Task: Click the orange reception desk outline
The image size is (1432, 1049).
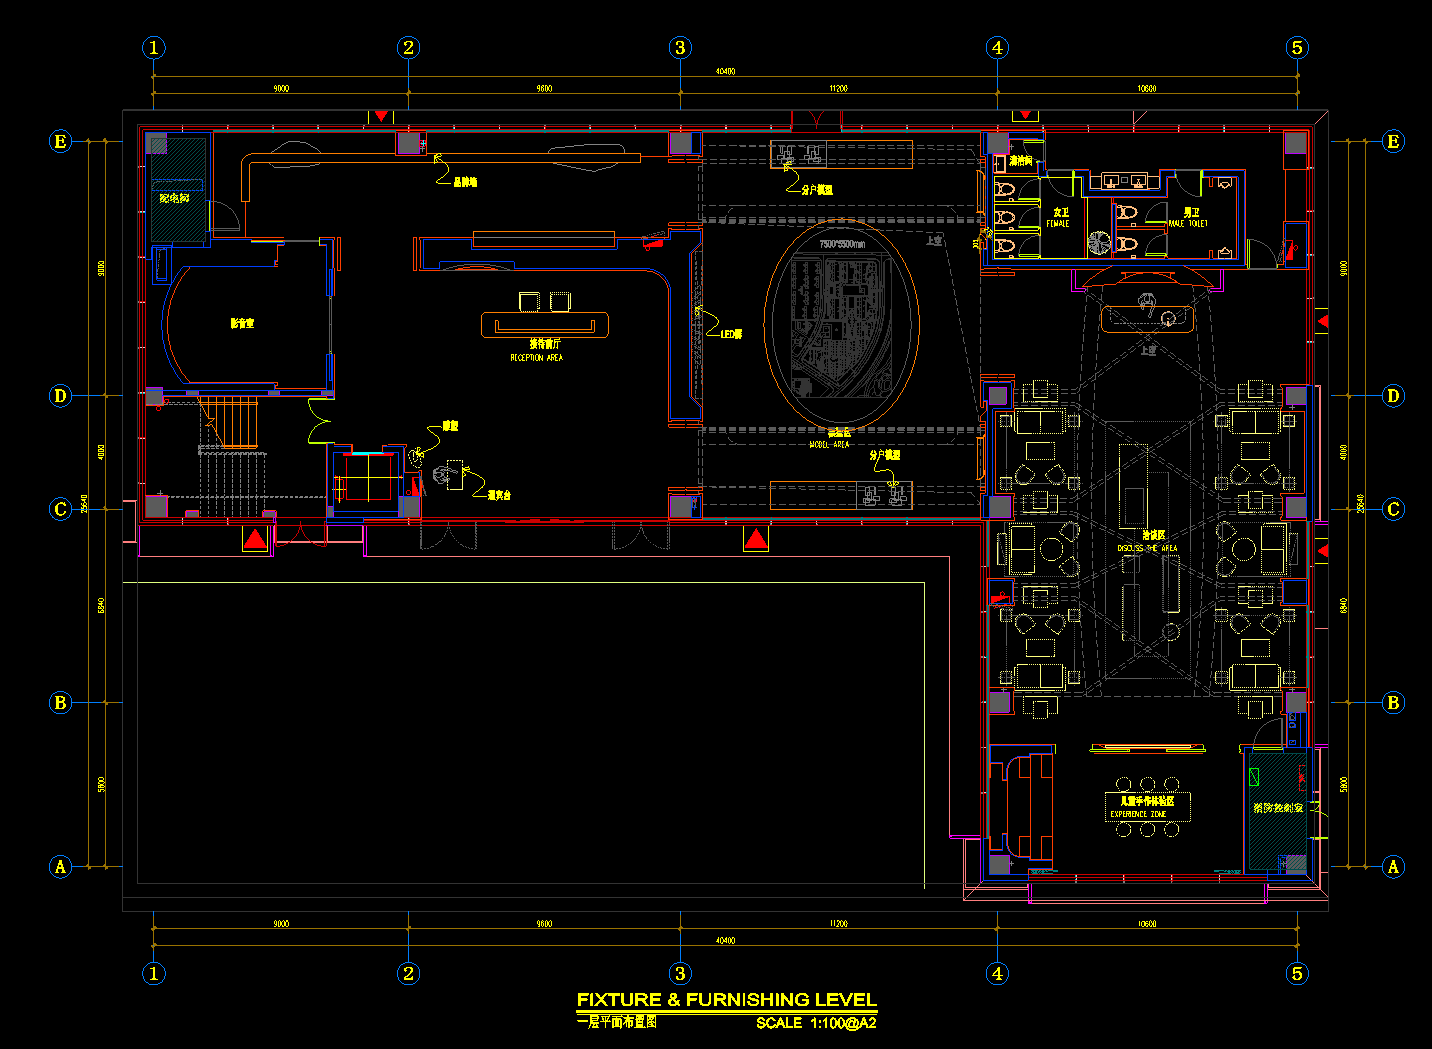Action: (545, 325)
